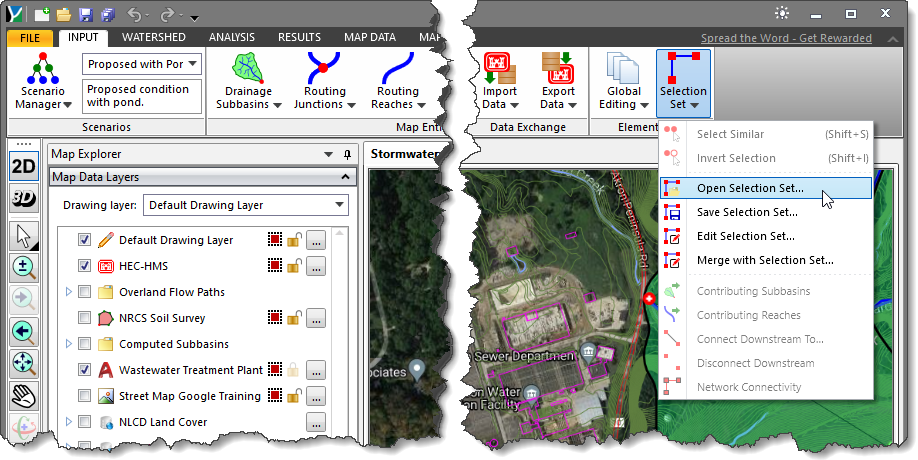Toggle Wastewater Treatment Plant layer visibility
This screenshot has height=460, width=918.
(85, 370)
